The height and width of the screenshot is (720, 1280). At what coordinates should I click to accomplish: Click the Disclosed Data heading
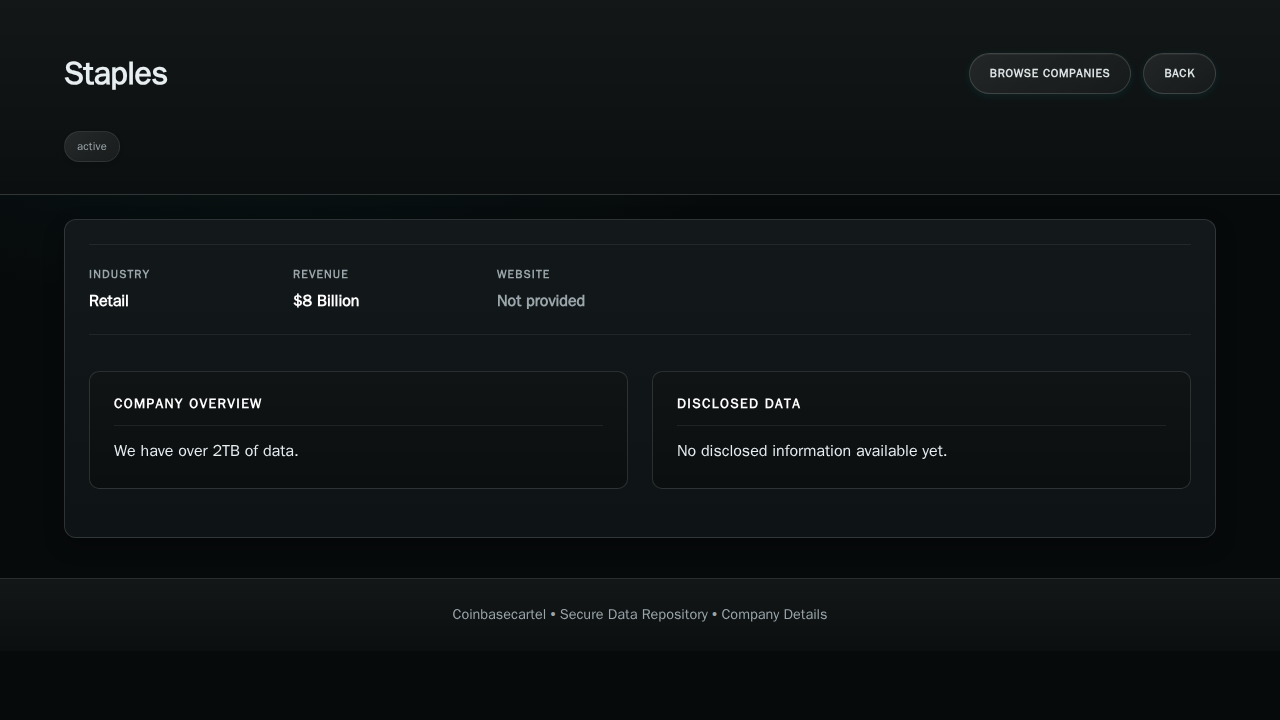tap(738, 404)
